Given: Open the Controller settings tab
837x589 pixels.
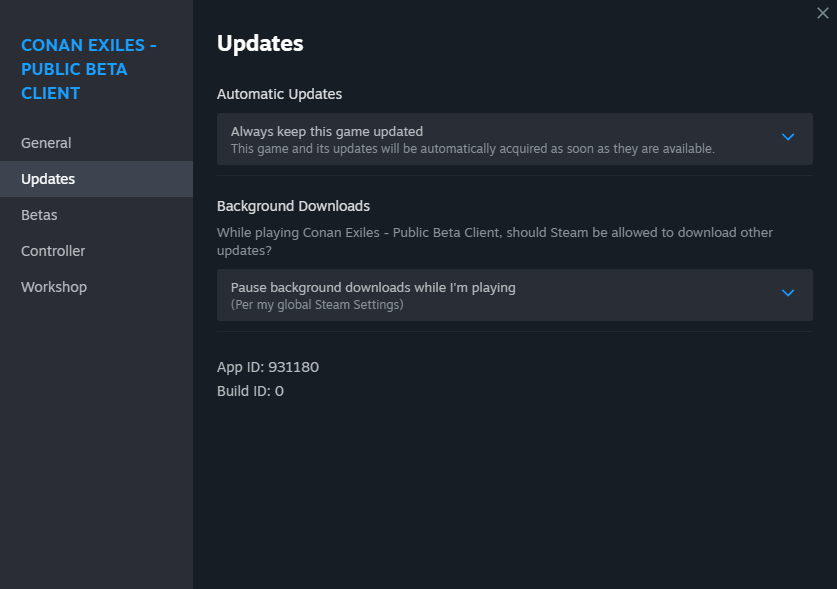Looking at the screenshot, I should (x=53, y=251).
